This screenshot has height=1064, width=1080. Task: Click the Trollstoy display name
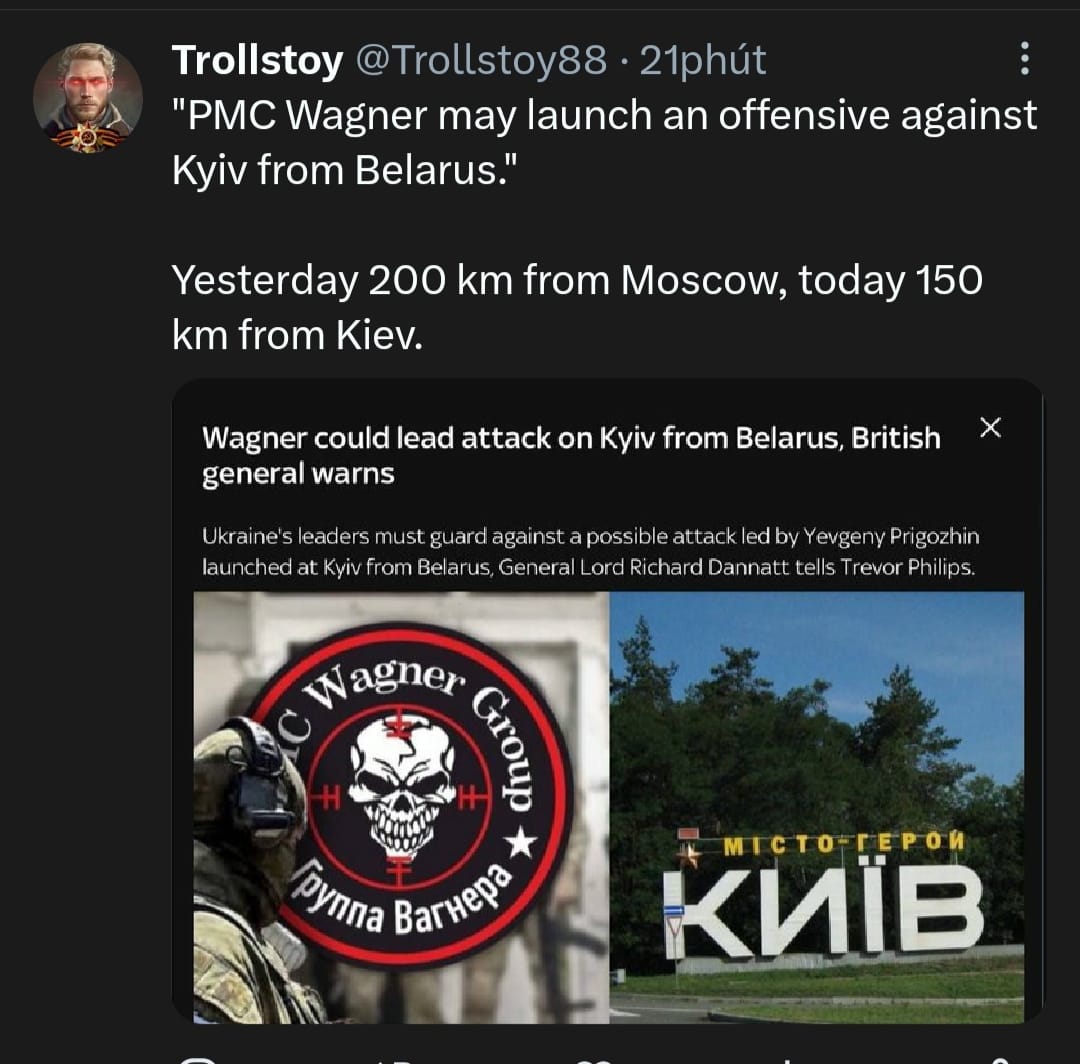[x=257, y=62]
